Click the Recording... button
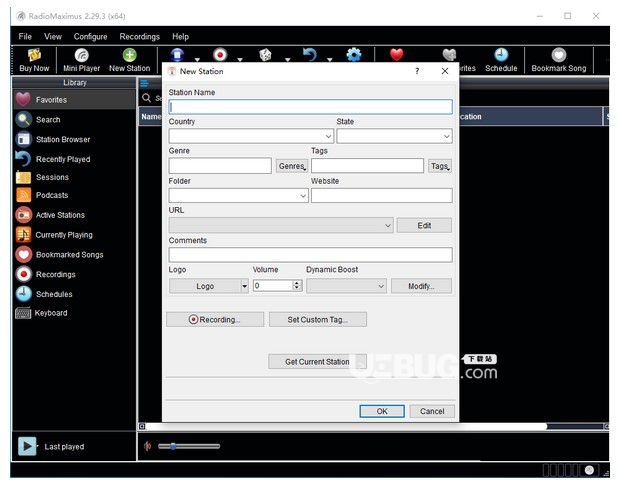The width and height of the screenshot is (618, 482). (215, 319)
